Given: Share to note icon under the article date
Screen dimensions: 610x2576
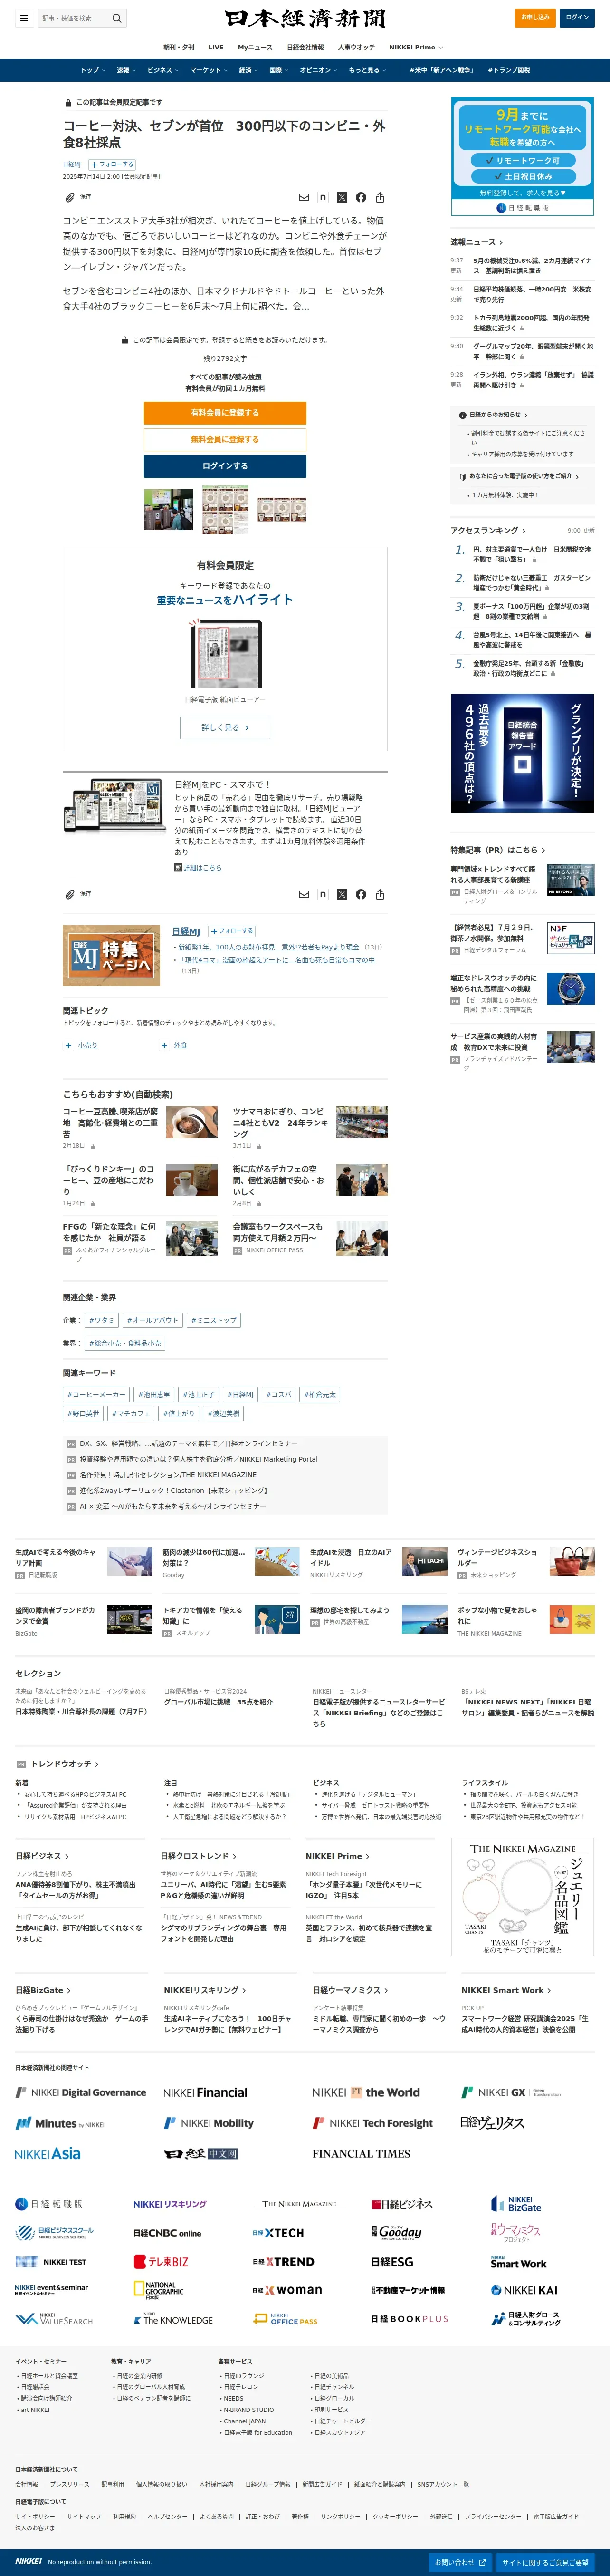Looking at the screenshot, I should (x=323, y=197).
